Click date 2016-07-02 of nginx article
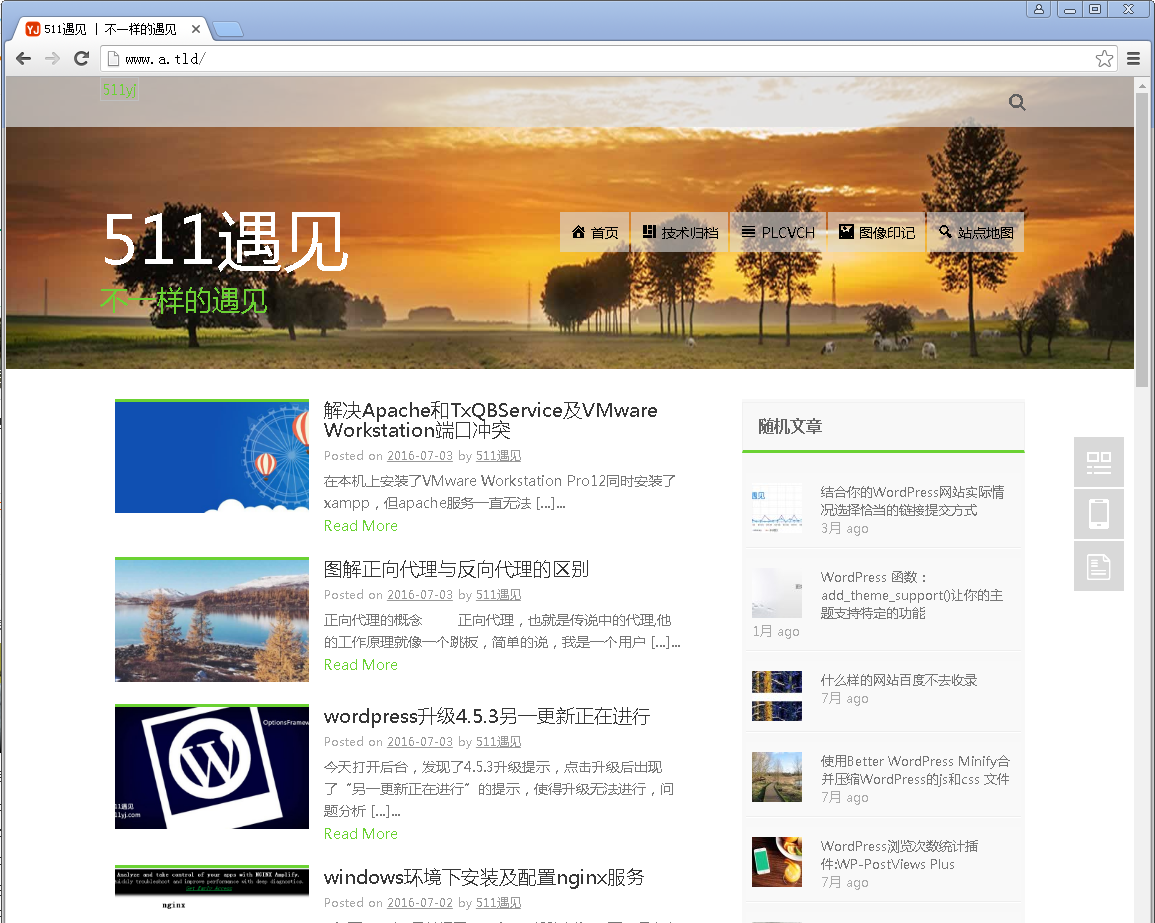Screen dimensions: 1155x923 coord(420,902)
